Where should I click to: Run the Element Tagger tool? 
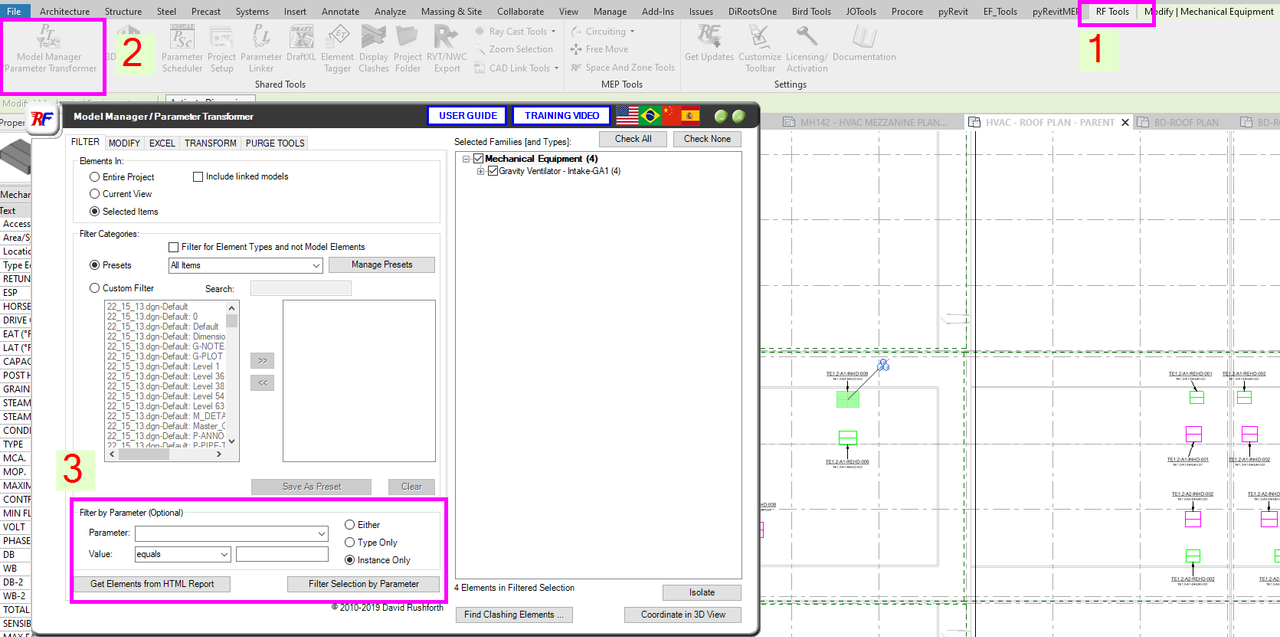[x=337, y=50]
